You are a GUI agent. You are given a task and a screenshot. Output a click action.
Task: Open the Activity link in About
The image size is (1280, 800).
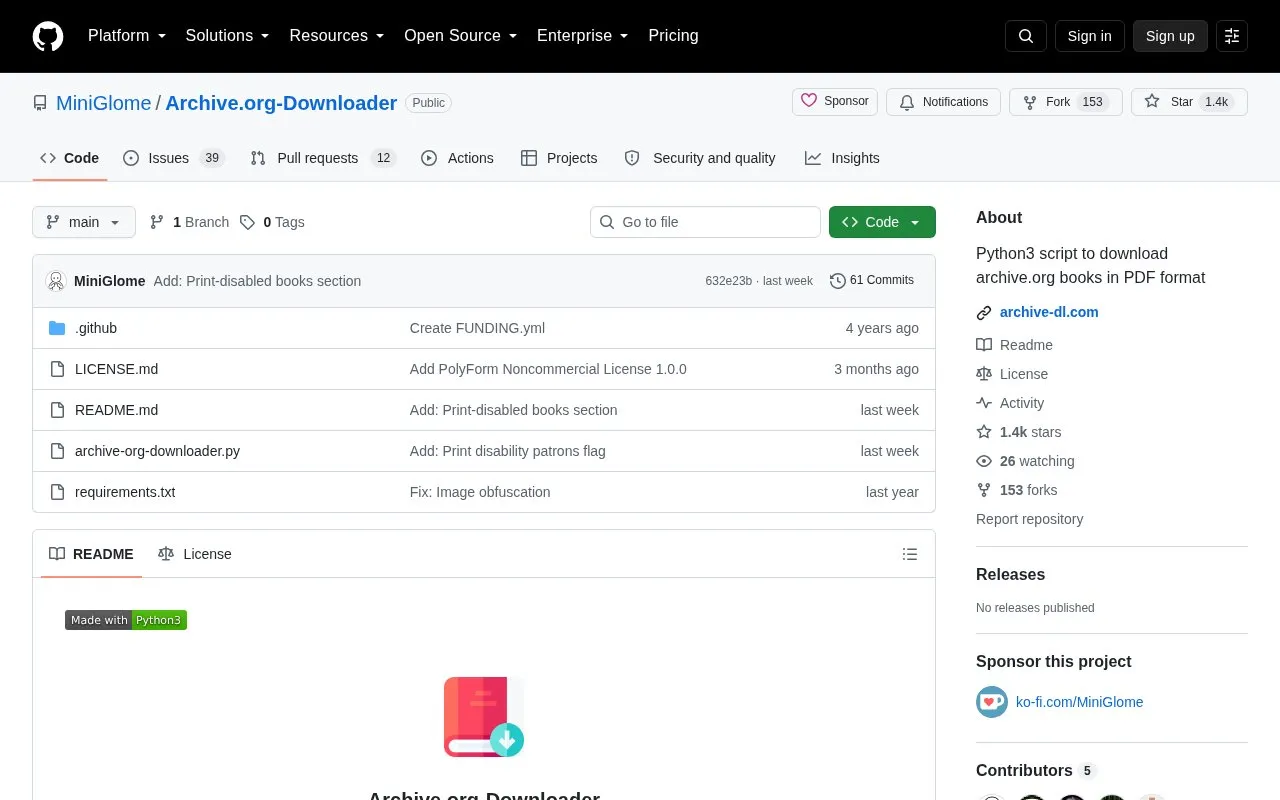[x=1010, y=403]
